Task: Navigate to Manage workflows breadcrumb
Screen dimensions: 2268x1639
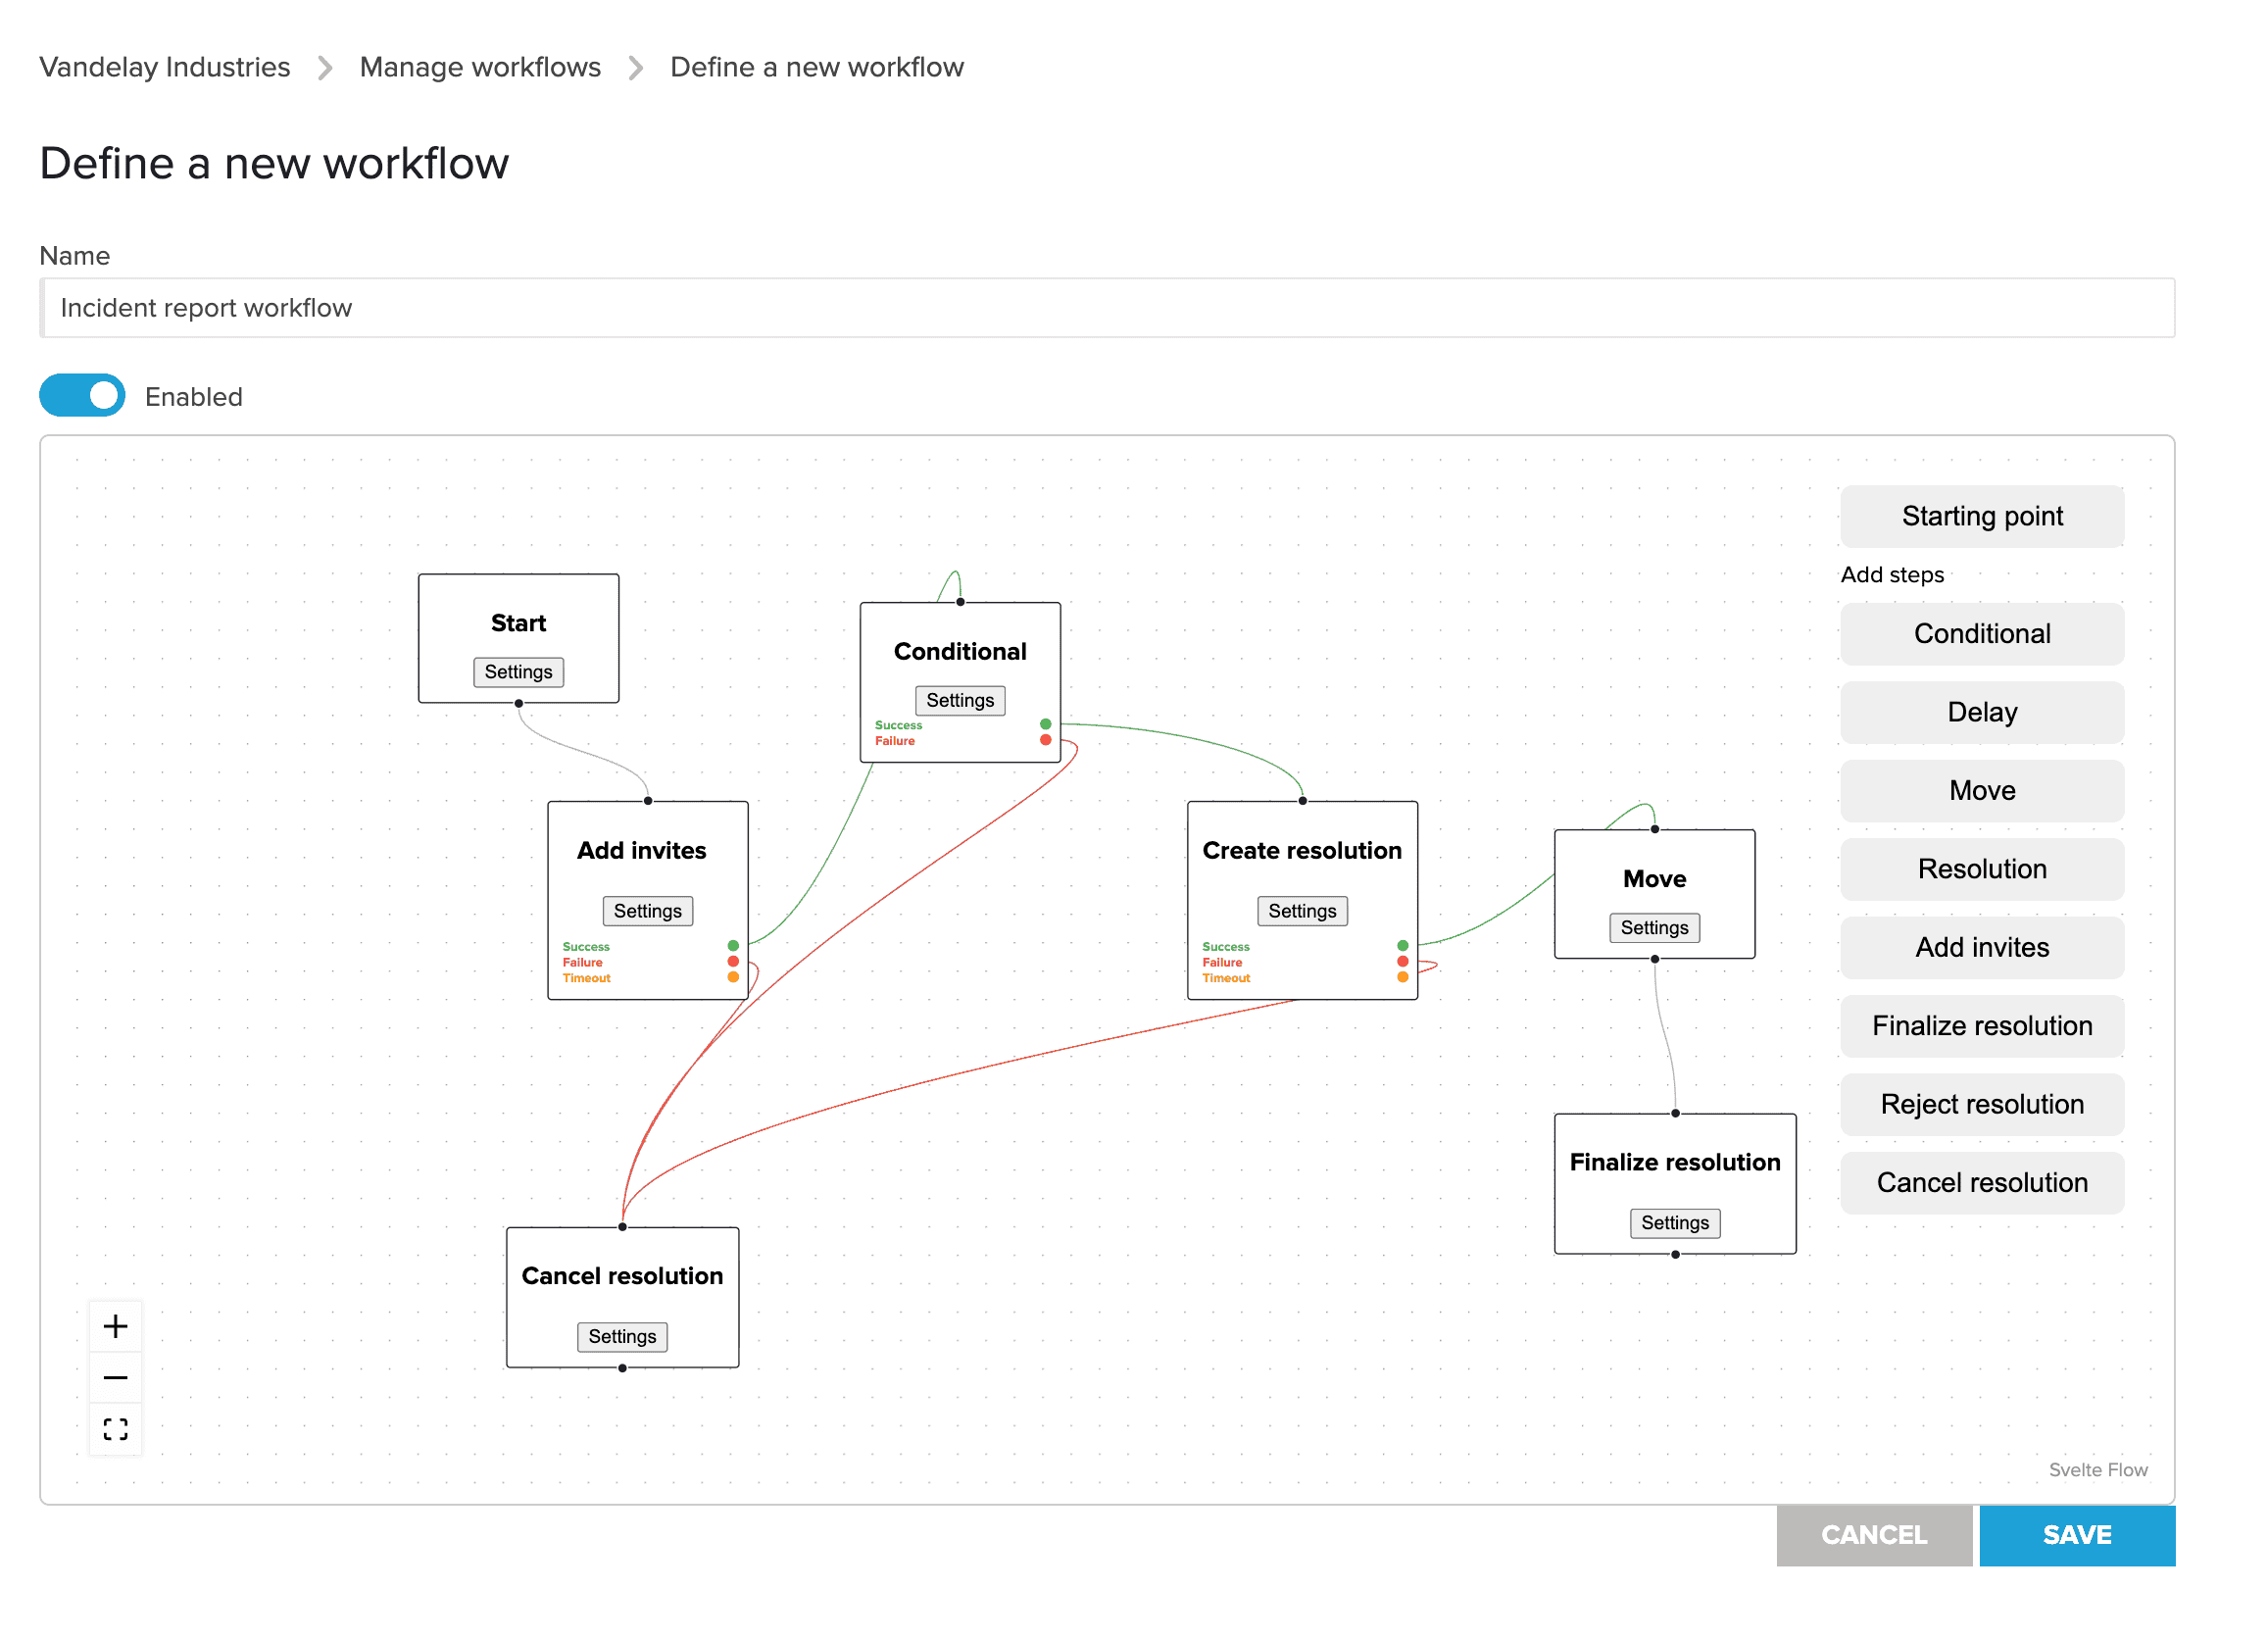Action: click(480, 66)
